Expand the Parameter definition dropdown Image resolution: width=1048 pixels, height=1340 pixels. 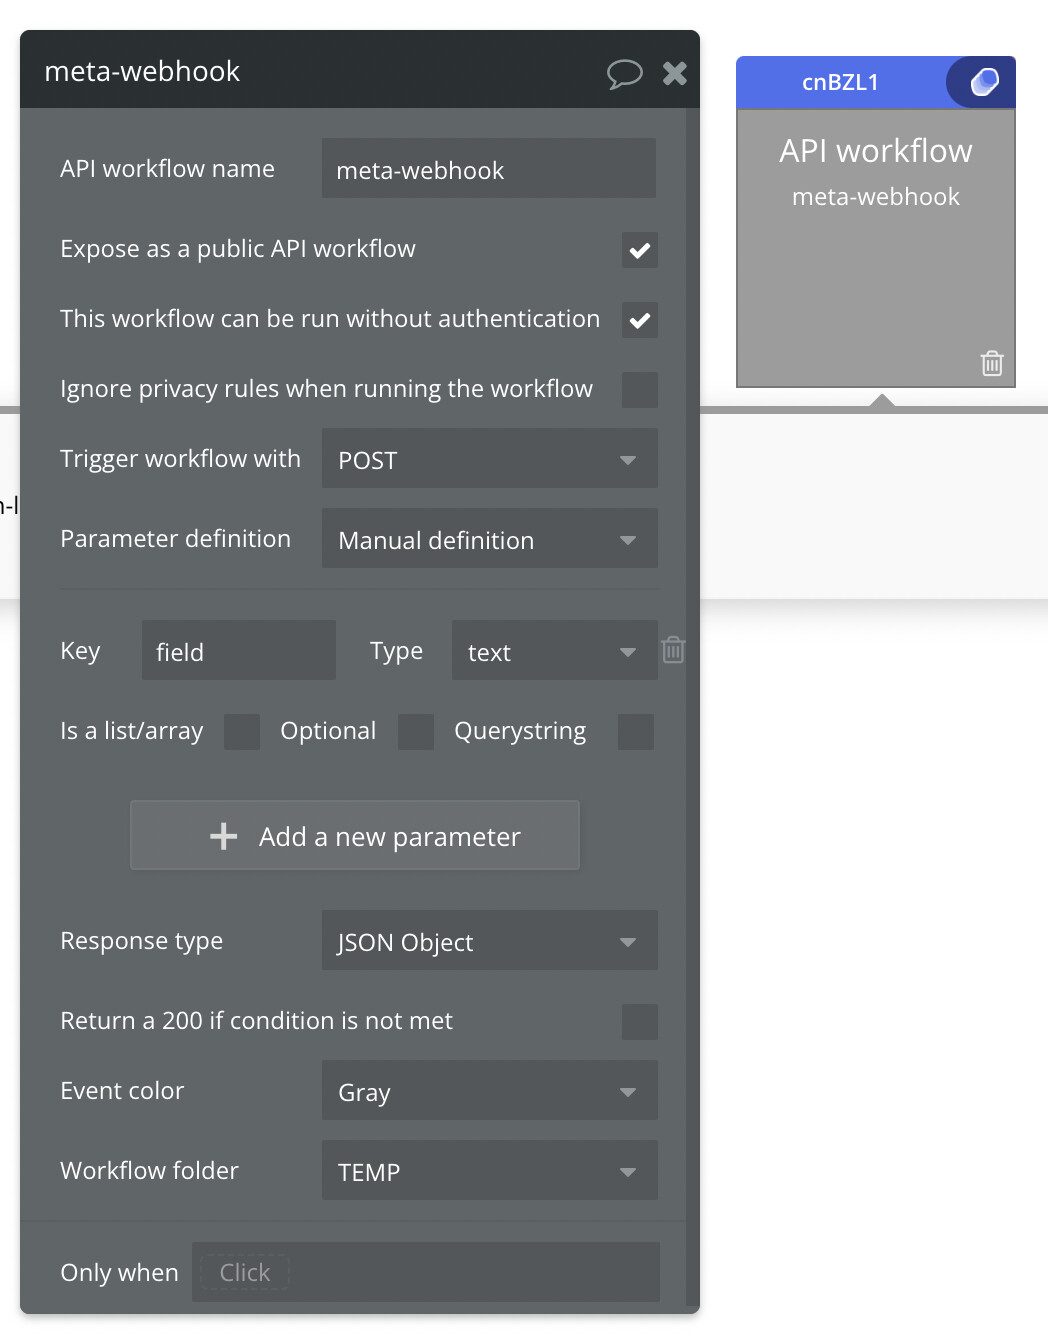click(489, 539)
